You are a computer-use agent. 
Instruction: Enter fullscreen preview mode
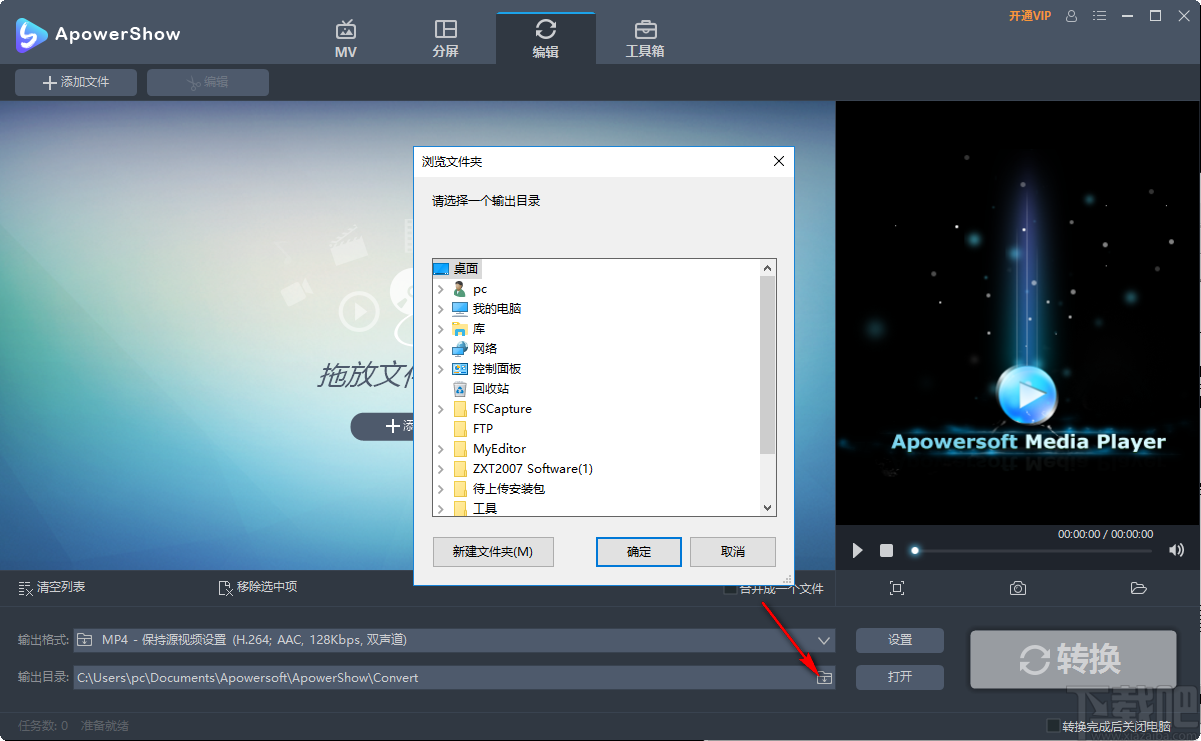(897, 588)
